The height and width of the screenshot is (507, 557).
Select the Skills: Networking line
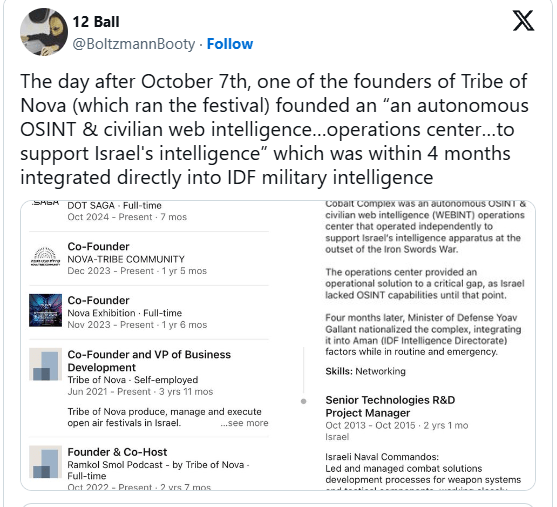point(365,371)
